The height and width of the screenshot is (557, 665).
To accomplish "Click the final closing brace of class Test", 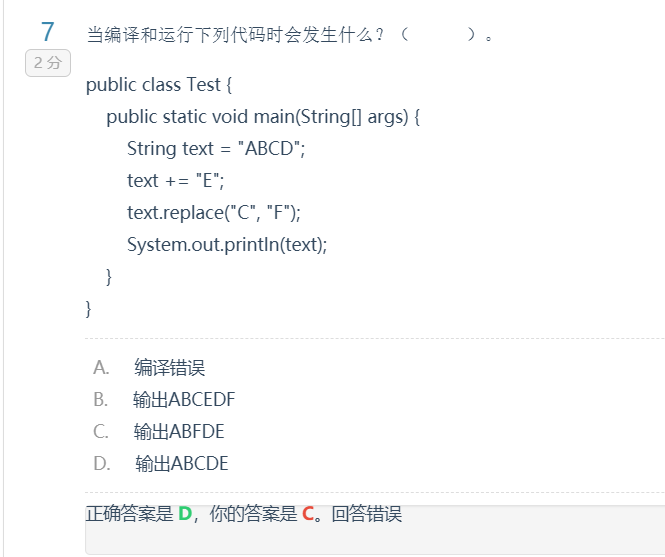I will click(89, 308).
